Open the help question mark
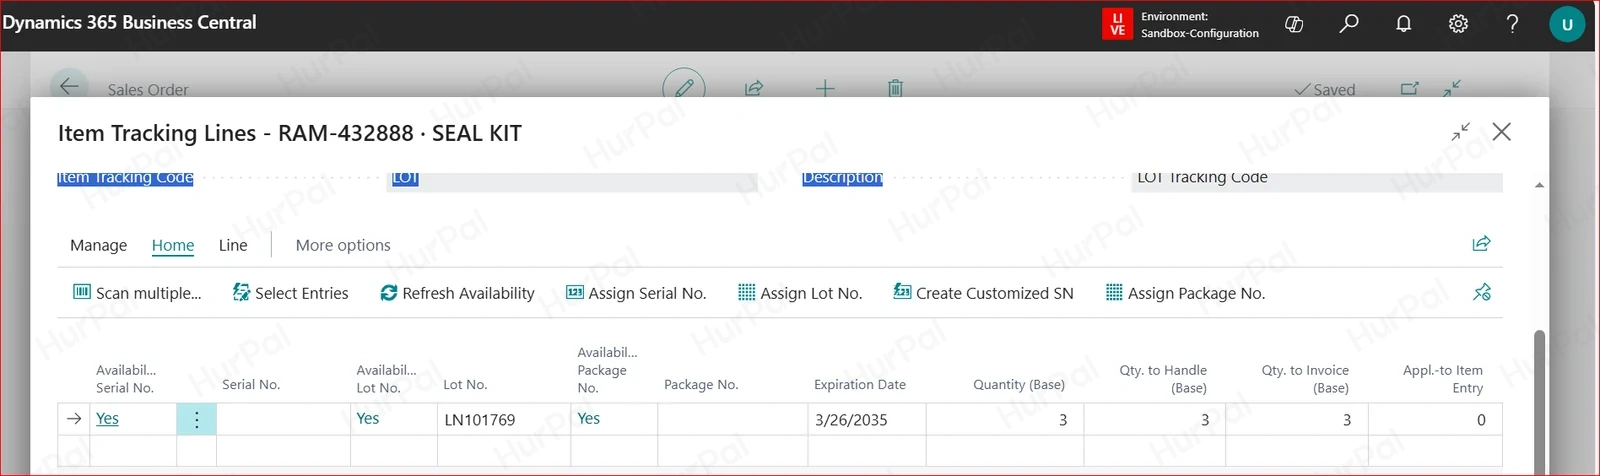Image resolution: width=1600 pixels, height=476 pixels. (1512, 24)
